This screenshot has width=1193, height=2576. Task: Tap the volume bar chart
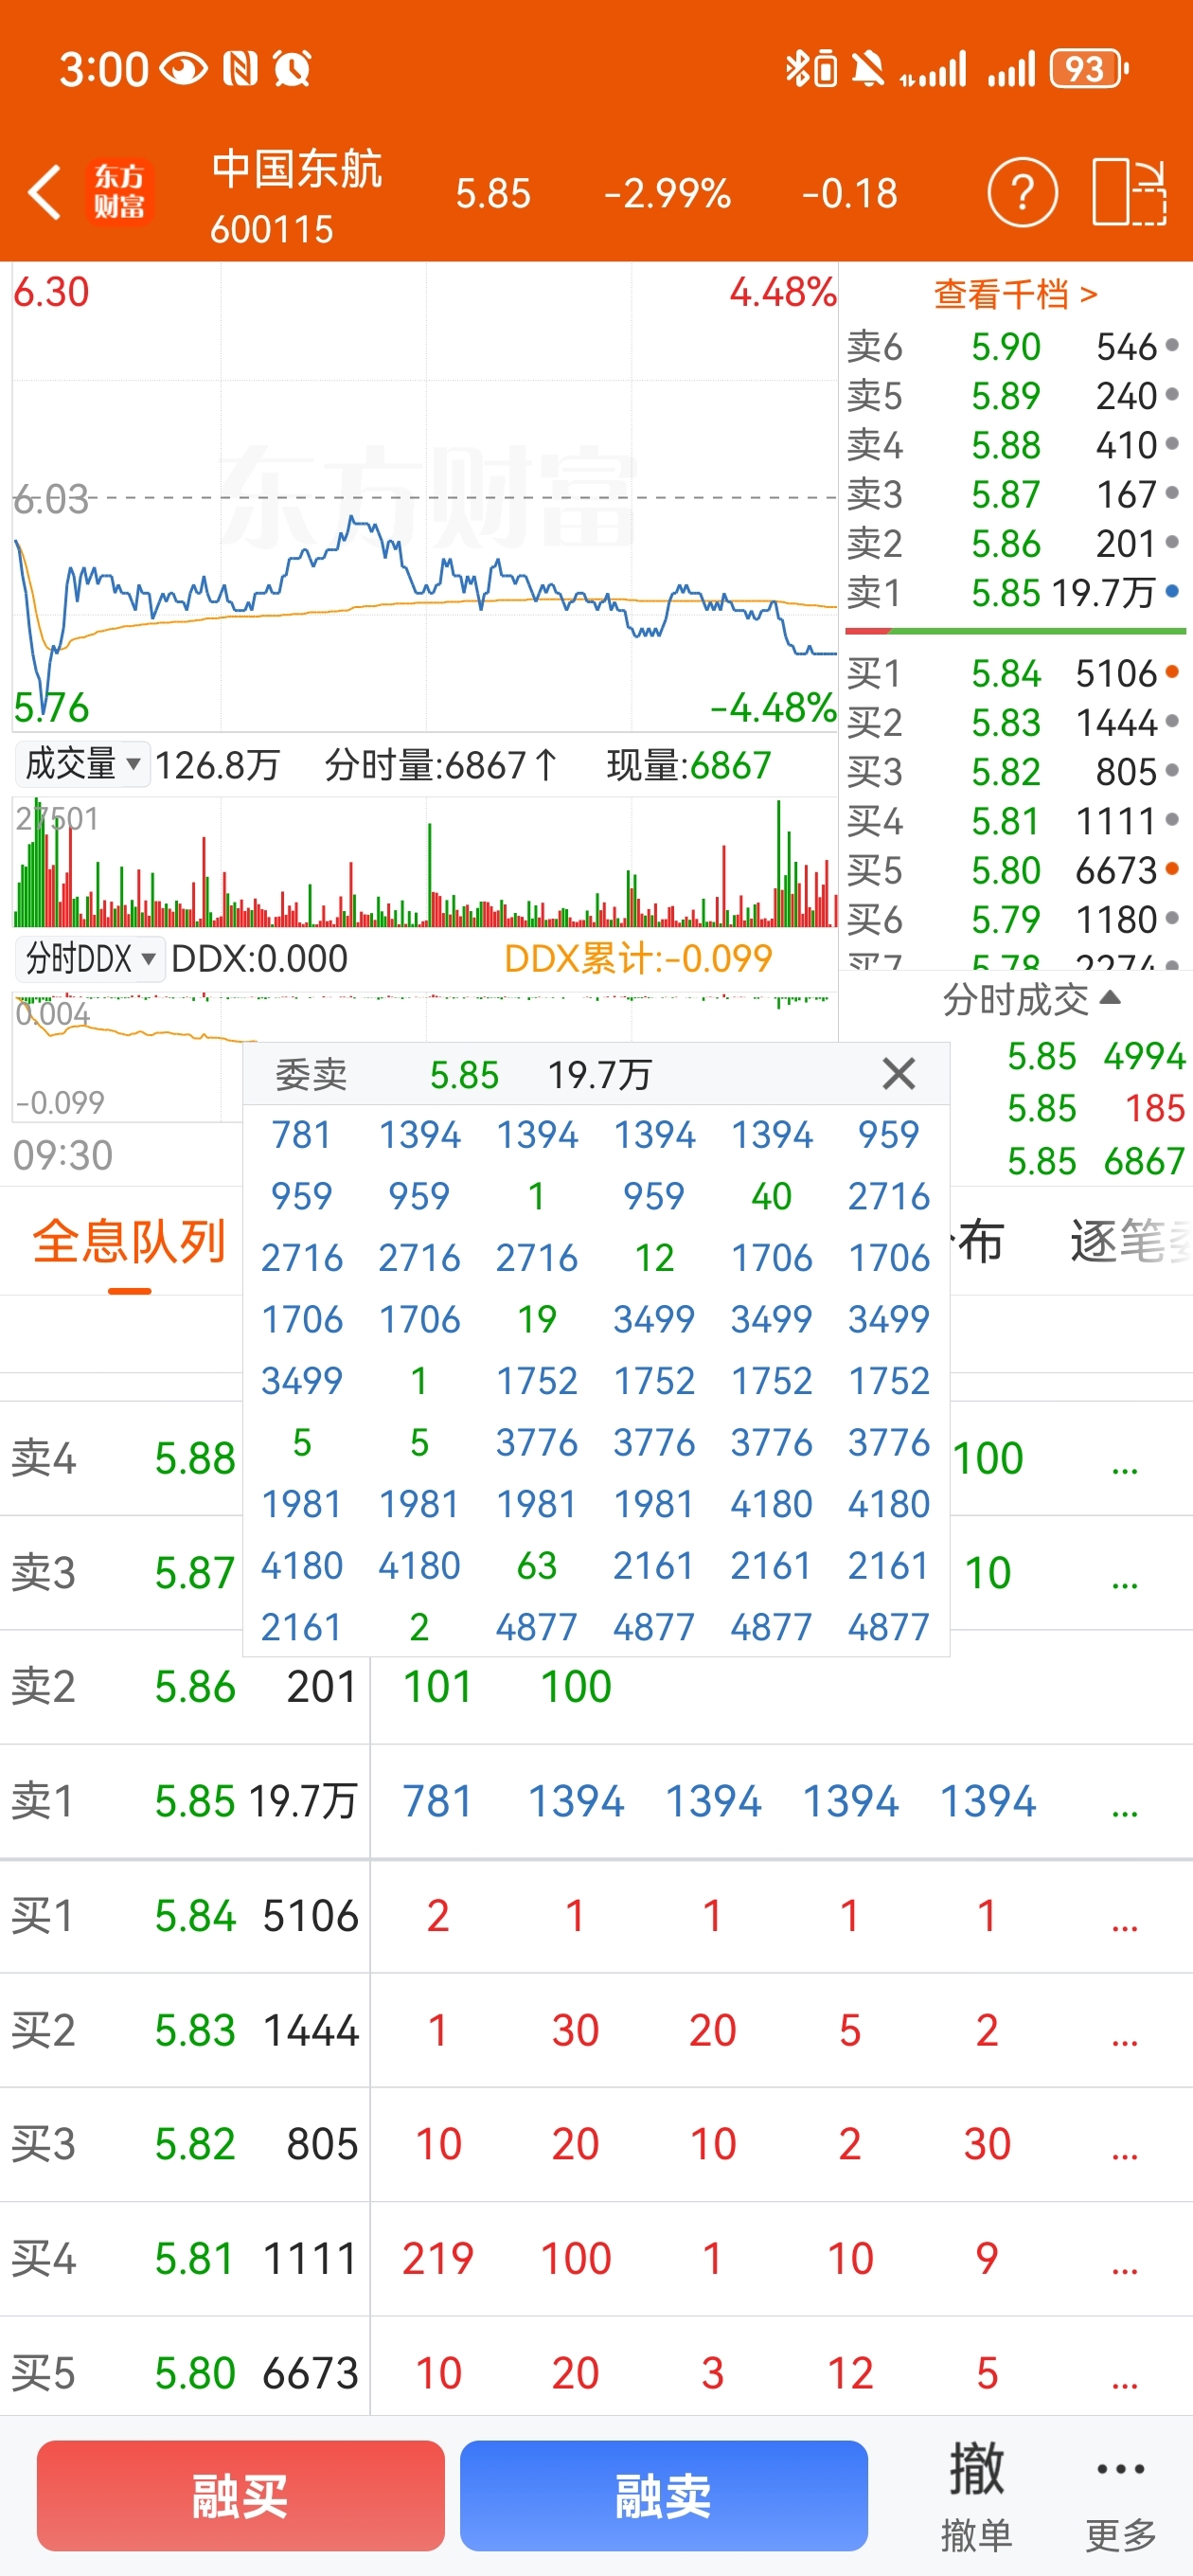[x=425, y=862]
